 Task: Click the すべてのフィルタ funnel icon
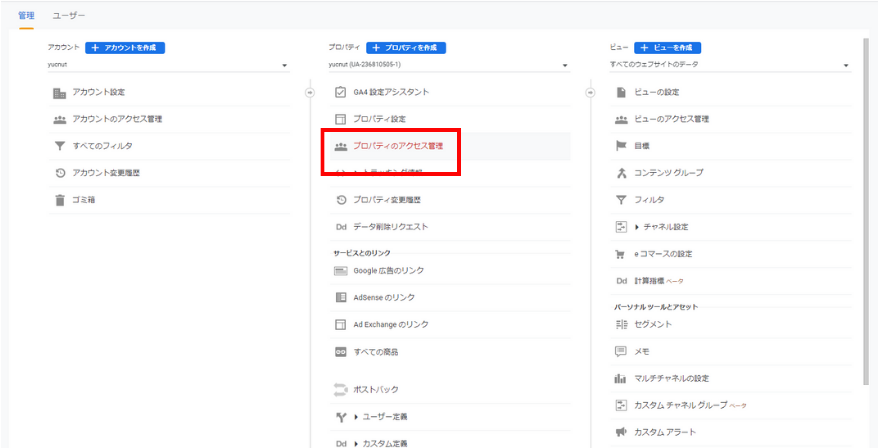point(60,146)
